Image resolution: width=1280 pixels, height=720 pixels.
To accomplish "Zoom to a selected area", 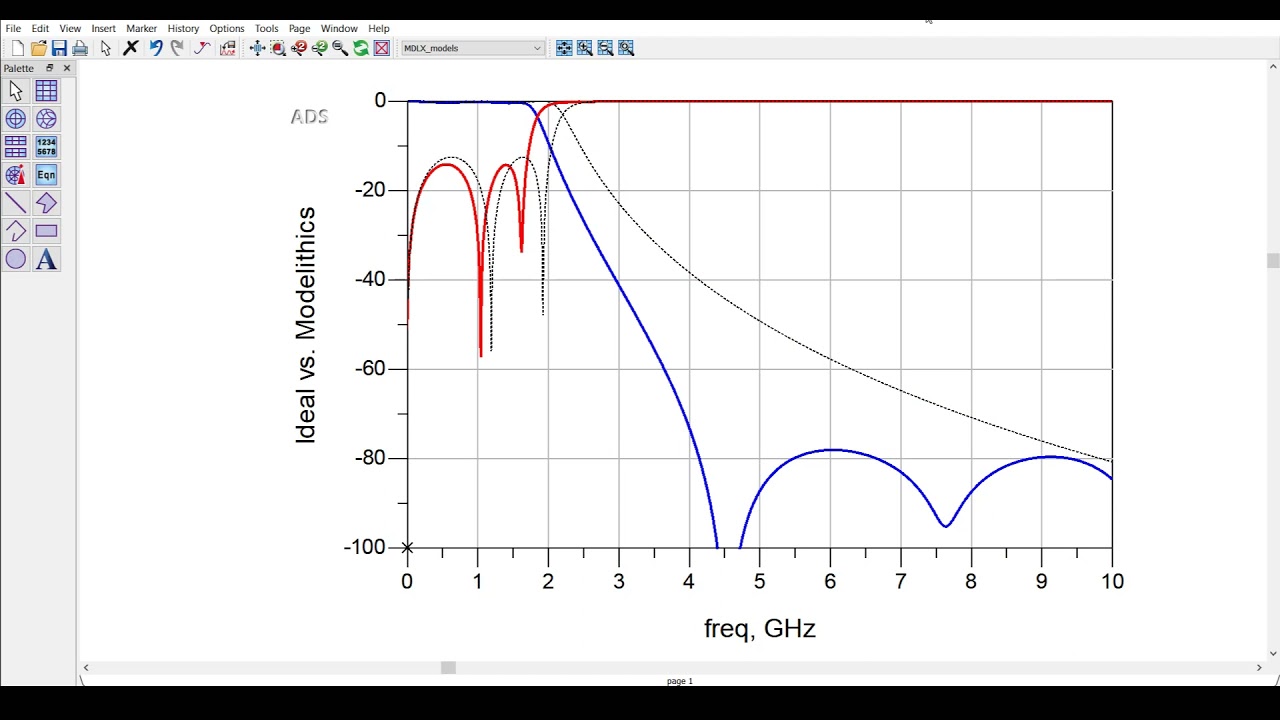I will tap(278, 48).
